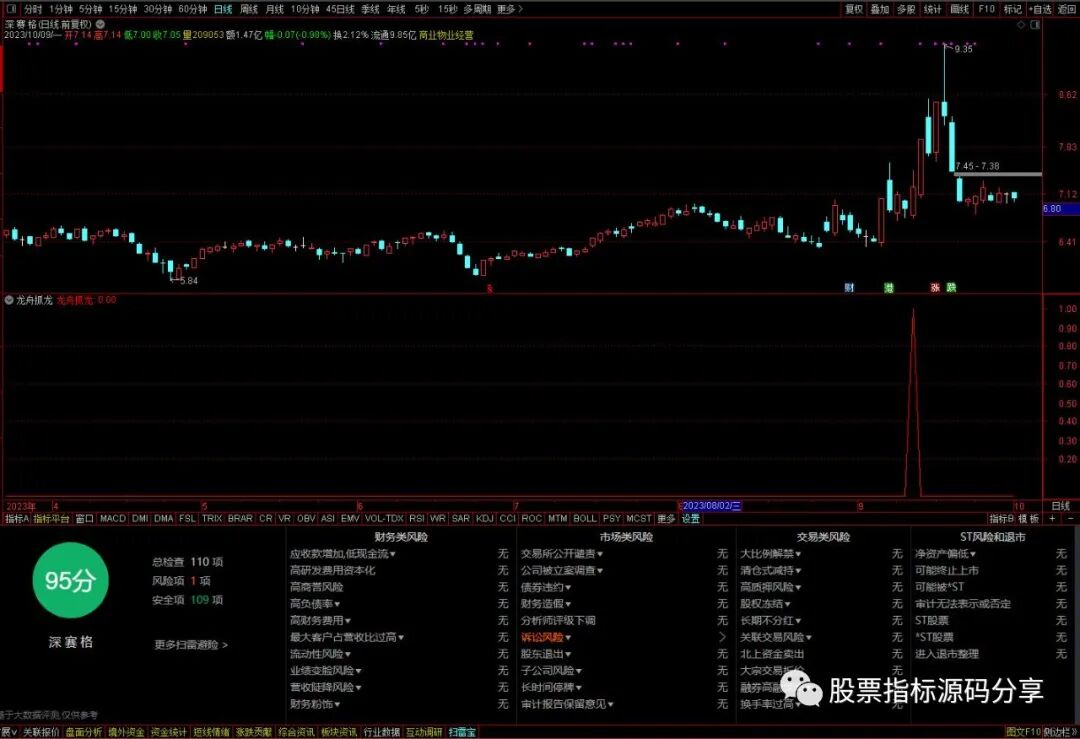Click the plus zoom button beside 模板

pyautogui.click(x=1052, y=519)
